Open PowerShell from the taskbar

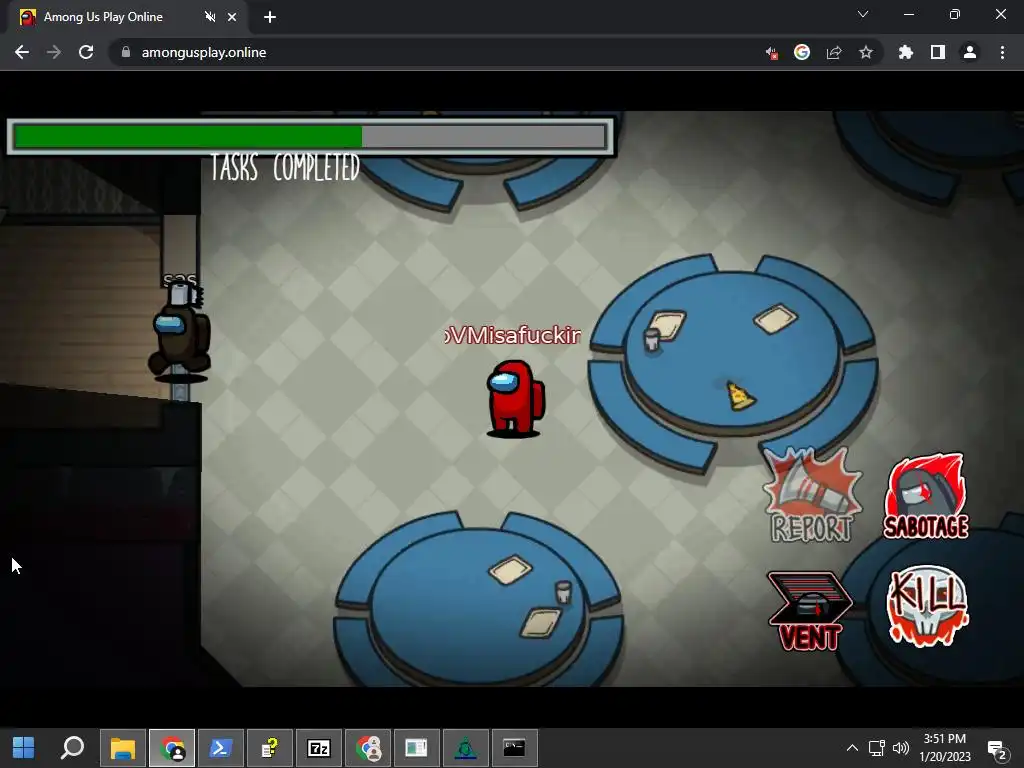[x=221, y=748]
